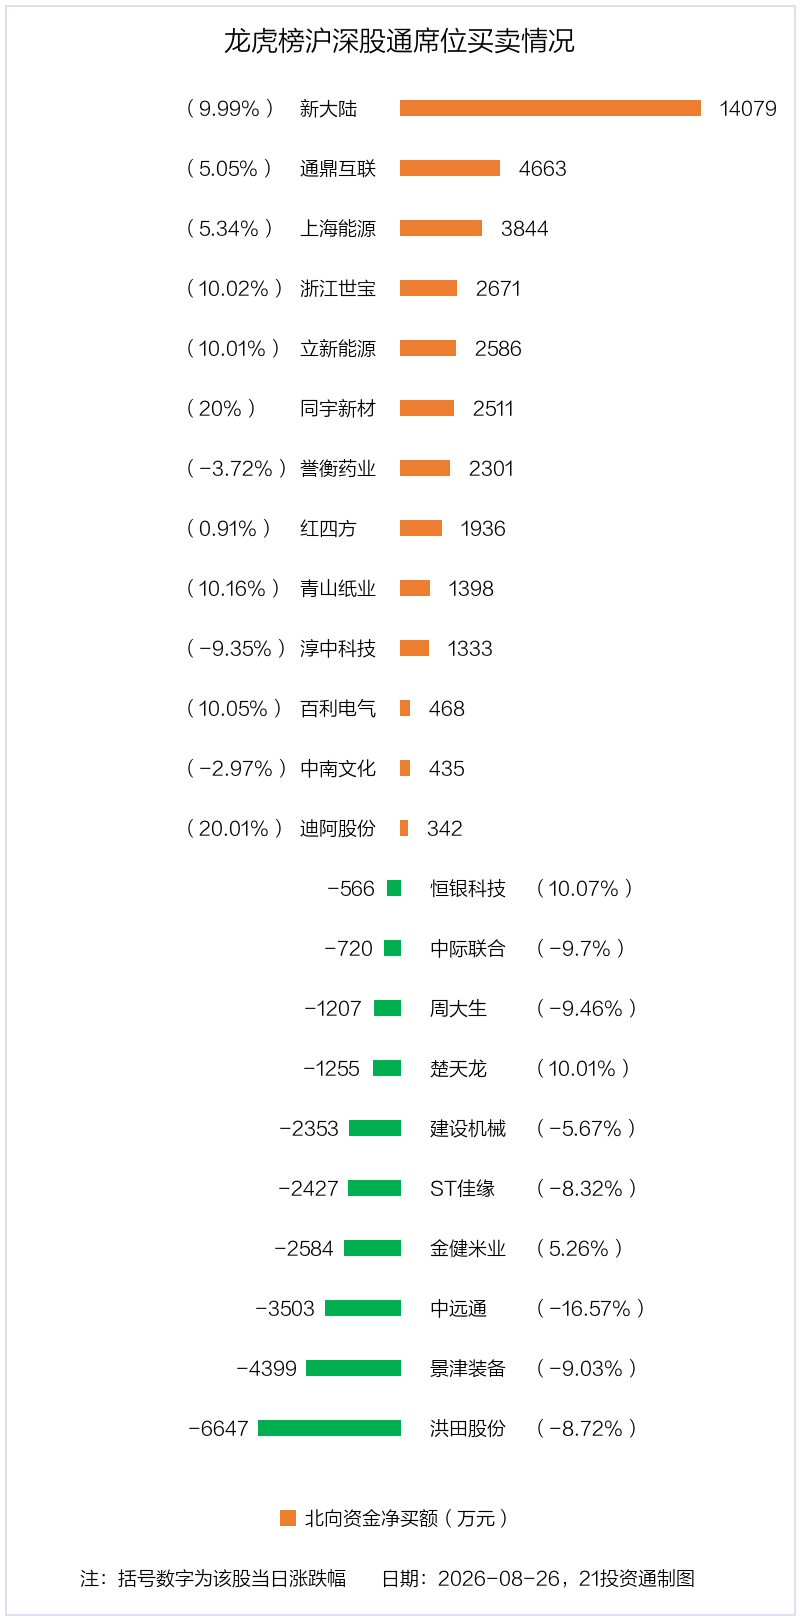Click the green bar for 景津装备

coord(353,1368)
